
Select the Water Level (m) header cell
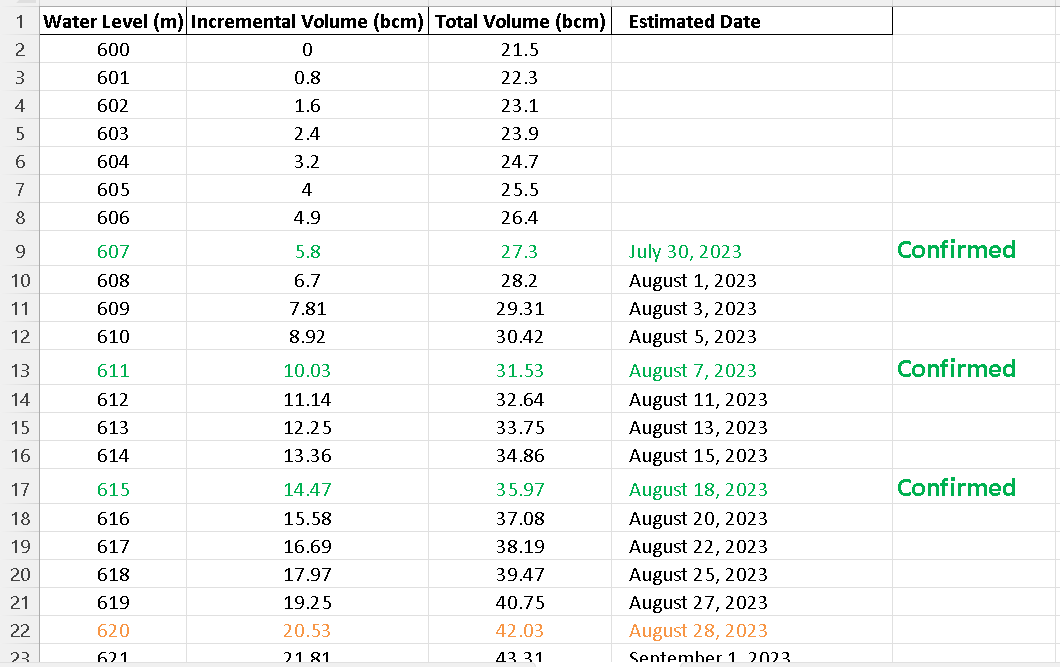[x=113, y=22]
